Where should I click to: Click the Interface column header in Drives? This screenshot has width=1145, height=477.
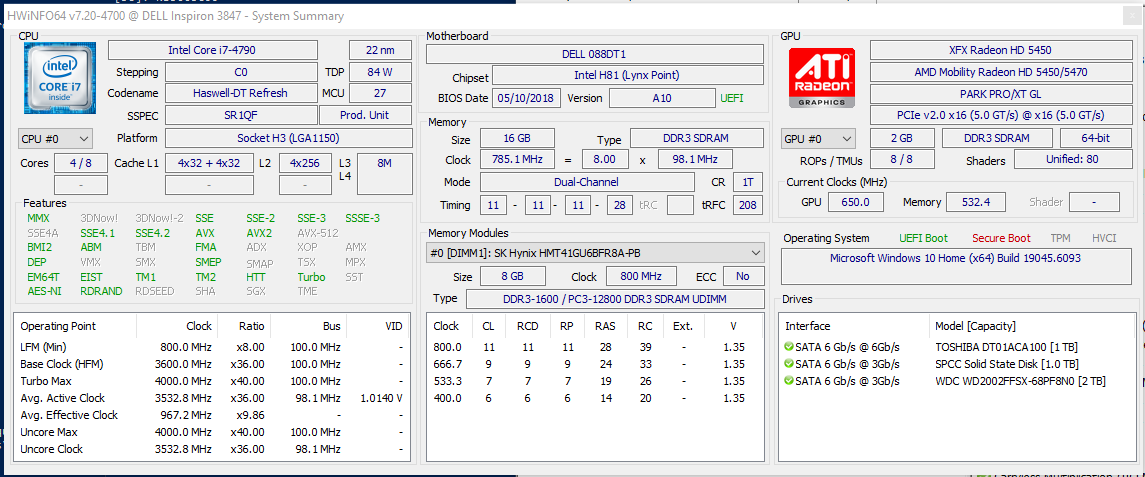[x=808, y=326]
